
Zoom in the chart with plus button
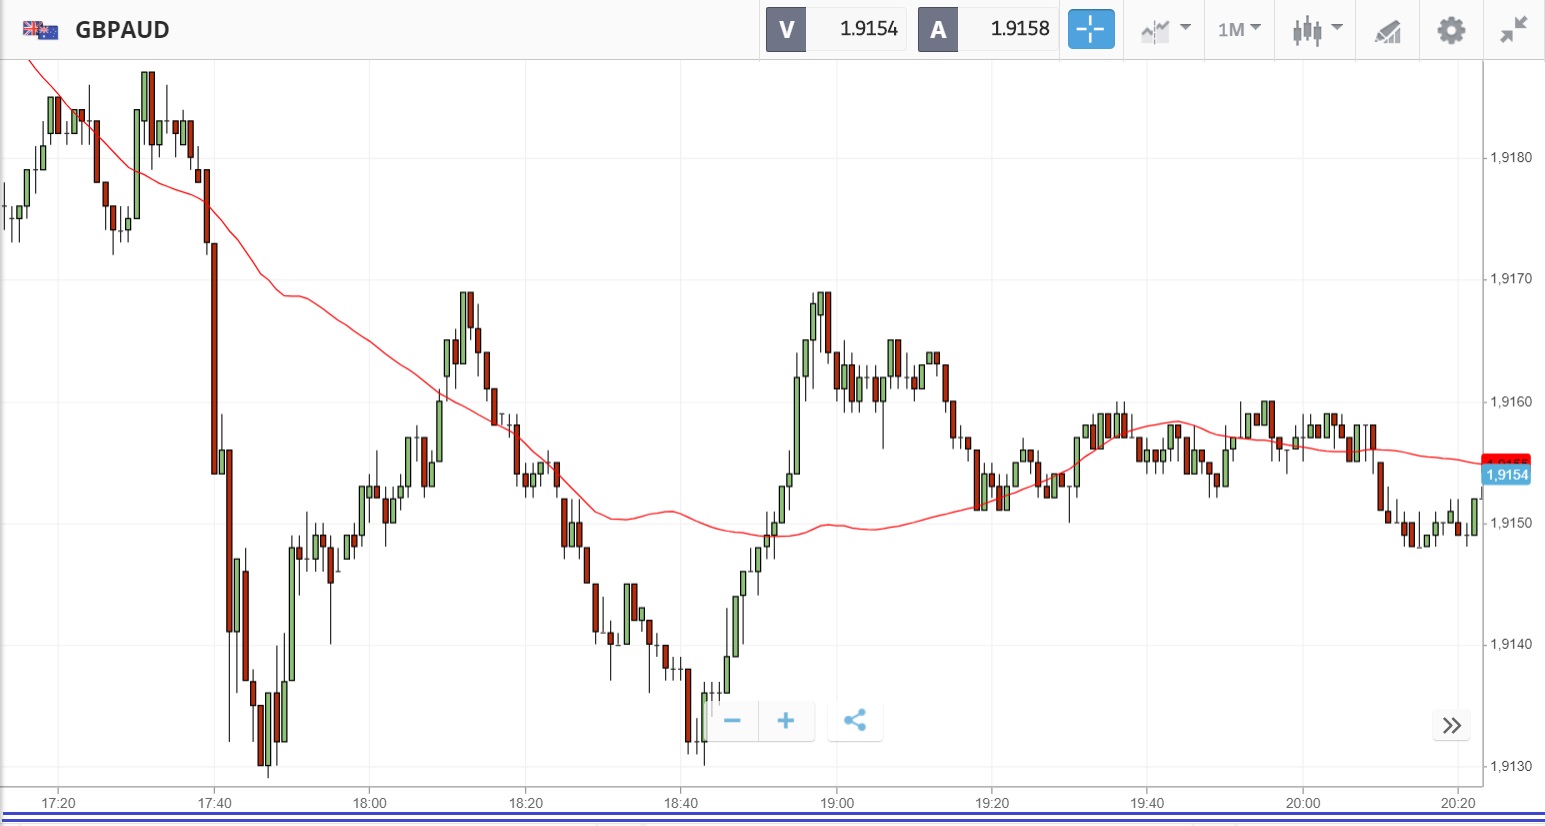click(x=786, y=721)
